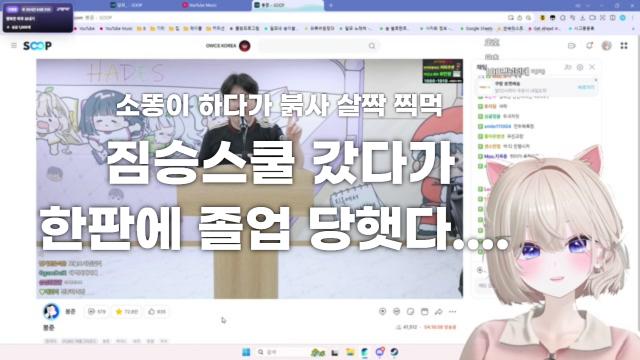Dismiss the chat notice banner
The height and width of the screenshot is (360, 640).
pyautogui.click(x=596, y=80)
